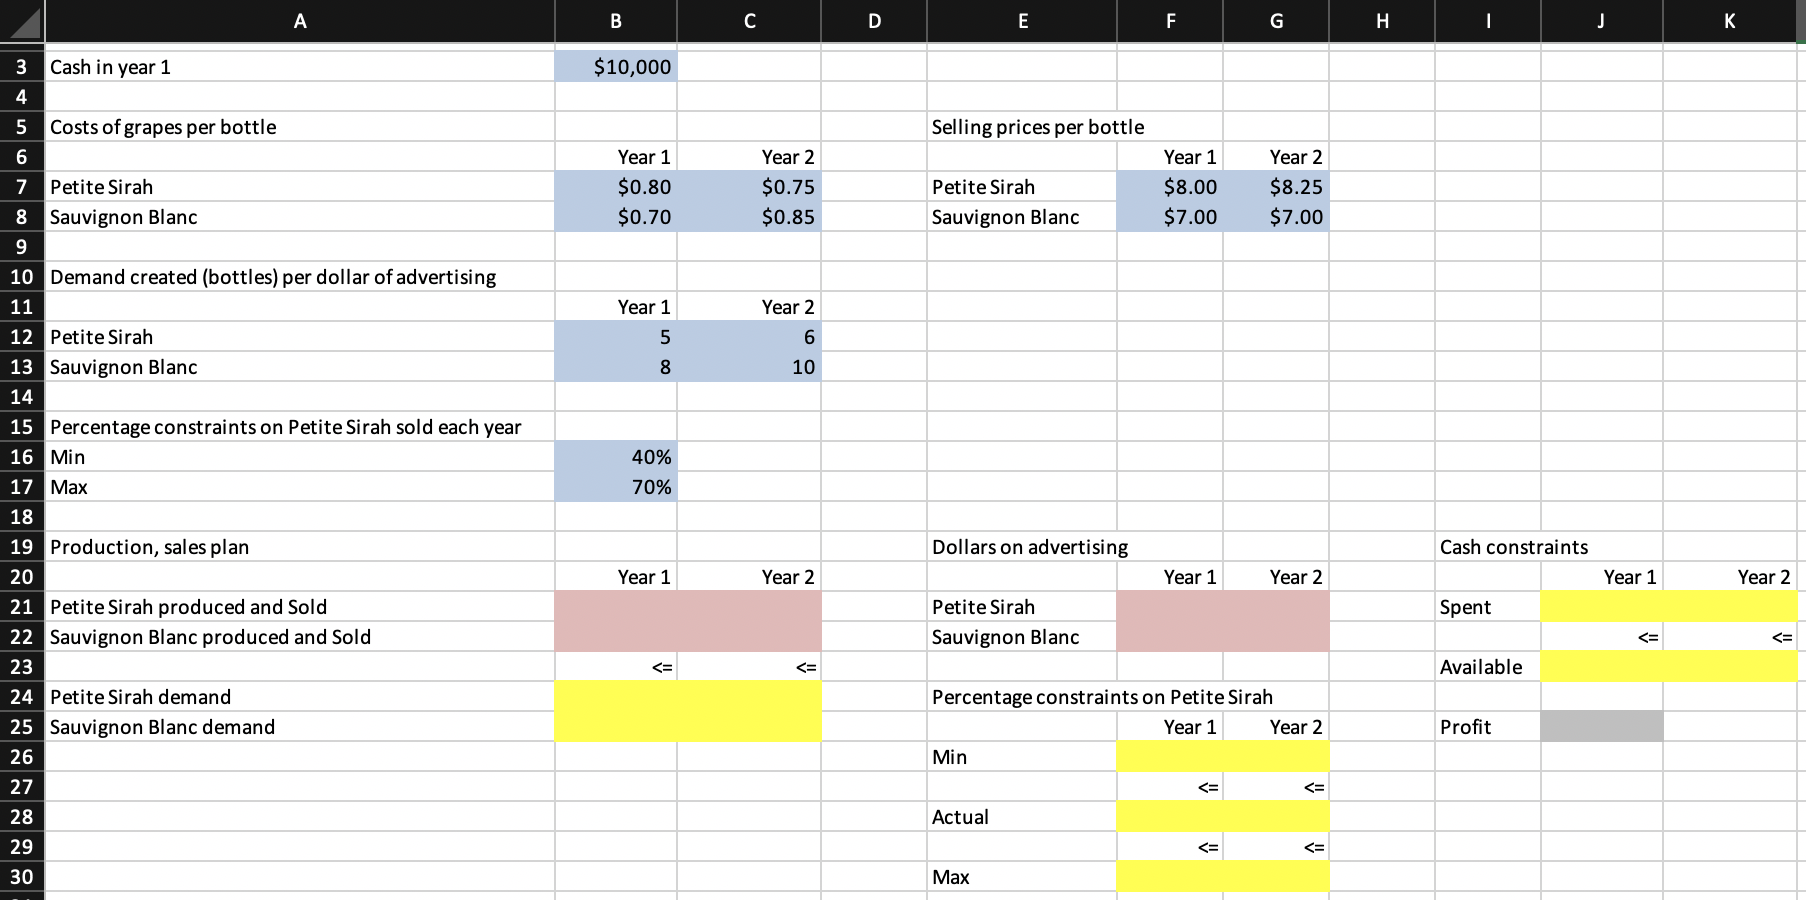Click Sauvignon Blanc demand Year 2 yellow cell
The height and width of the screenshot is (900, 1806).
tap(749, 727)
